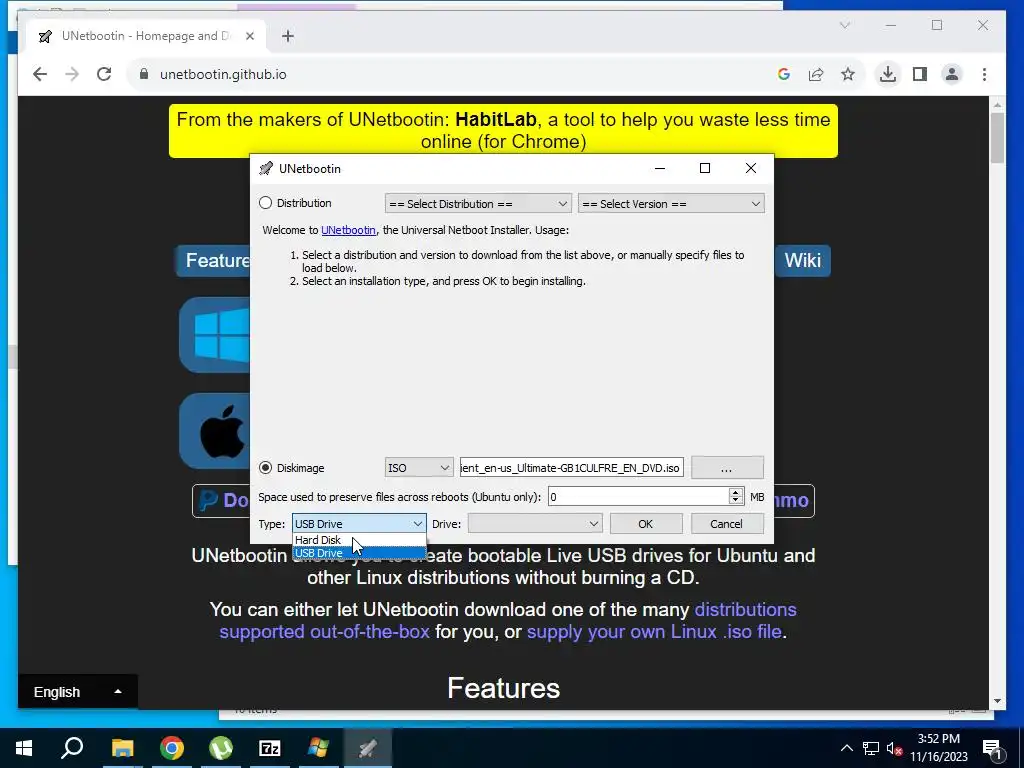Open the Chrome downloads icon
Image resolution: width=1024 pixels, height=768 pixels.
(888, 74)
